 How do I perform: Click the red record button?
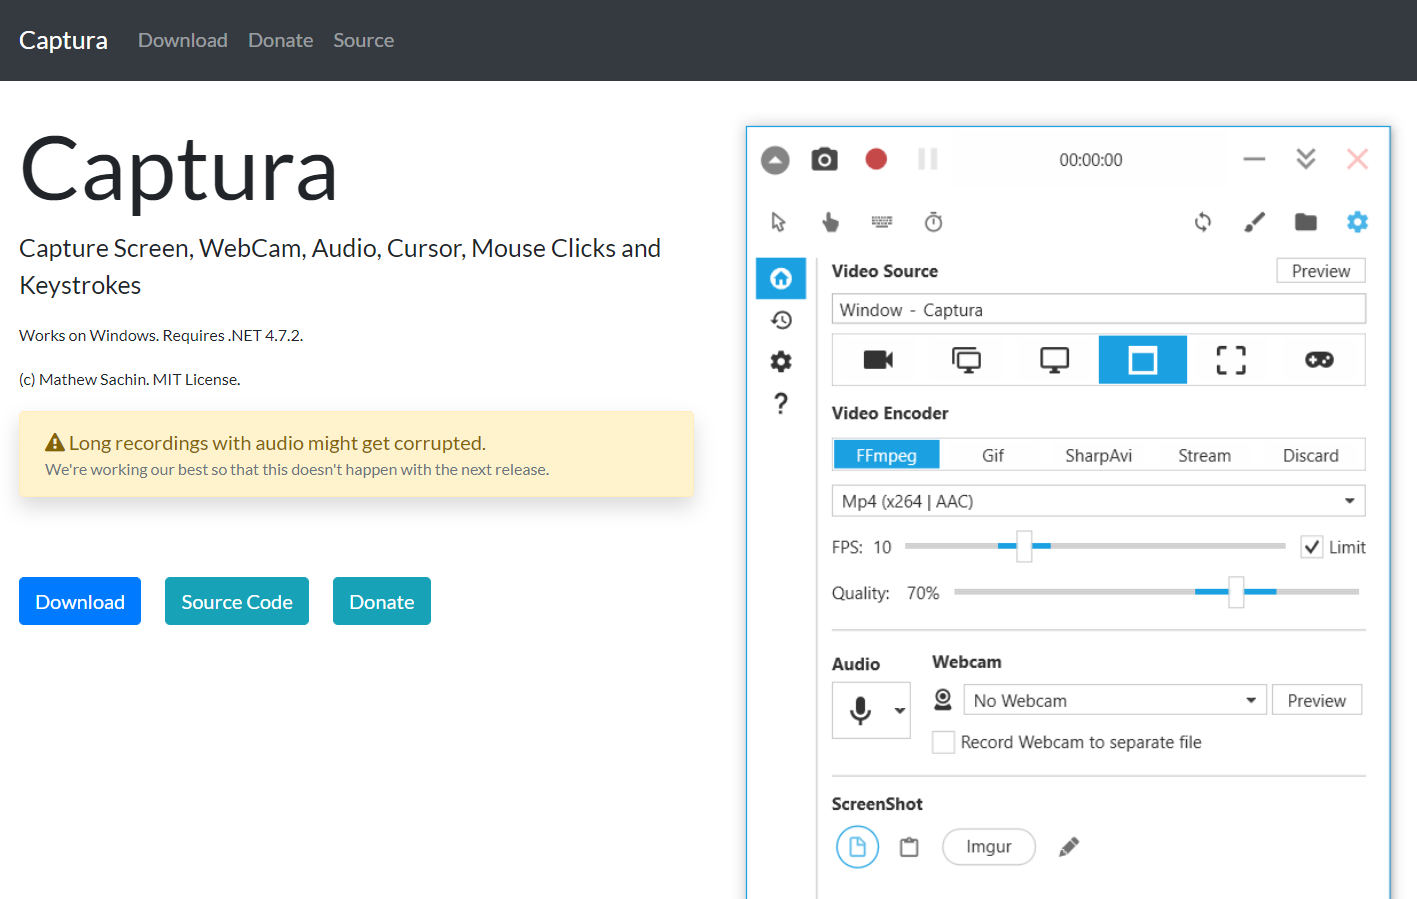point(876,159)
